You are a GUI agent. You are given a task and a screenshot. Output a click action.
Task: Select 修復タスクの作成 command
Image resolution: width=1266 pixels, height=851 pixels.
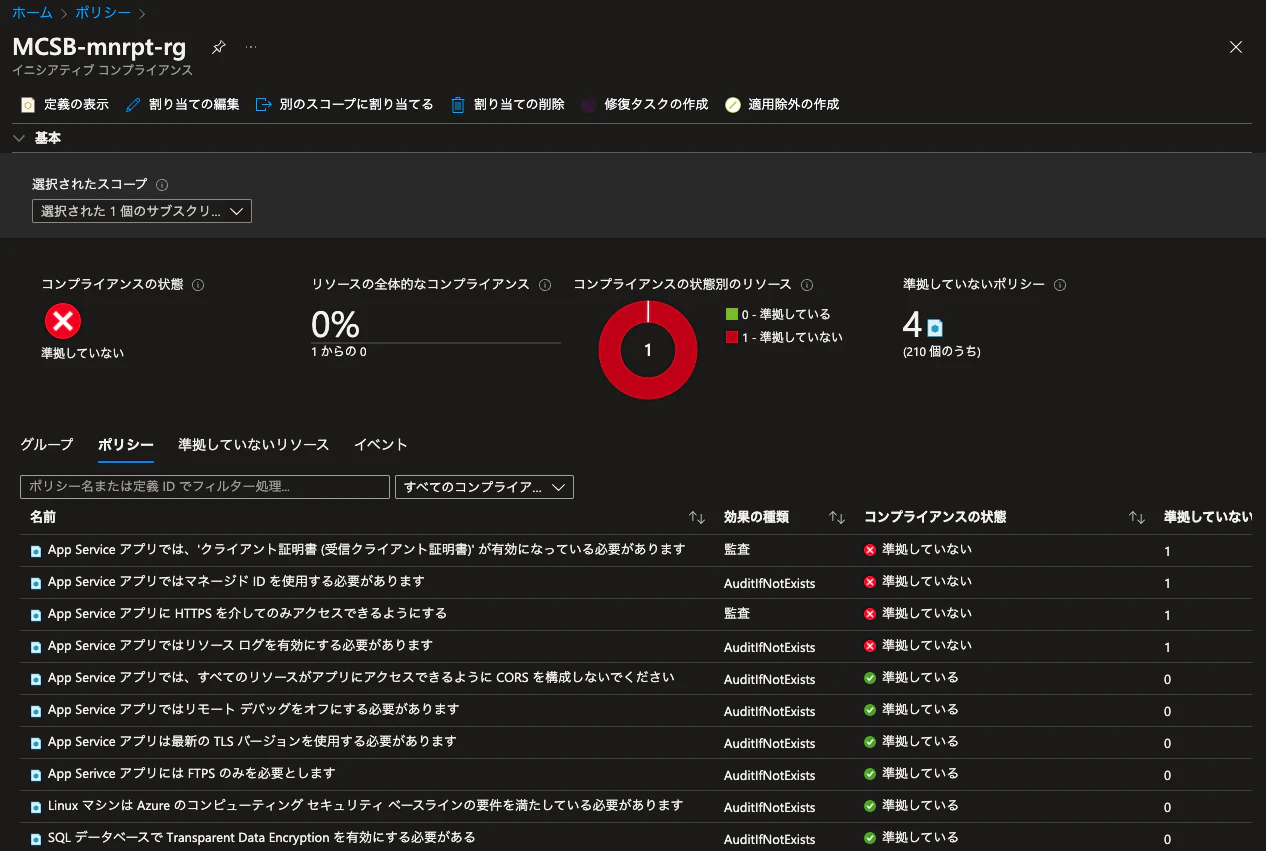coord(644,104)
